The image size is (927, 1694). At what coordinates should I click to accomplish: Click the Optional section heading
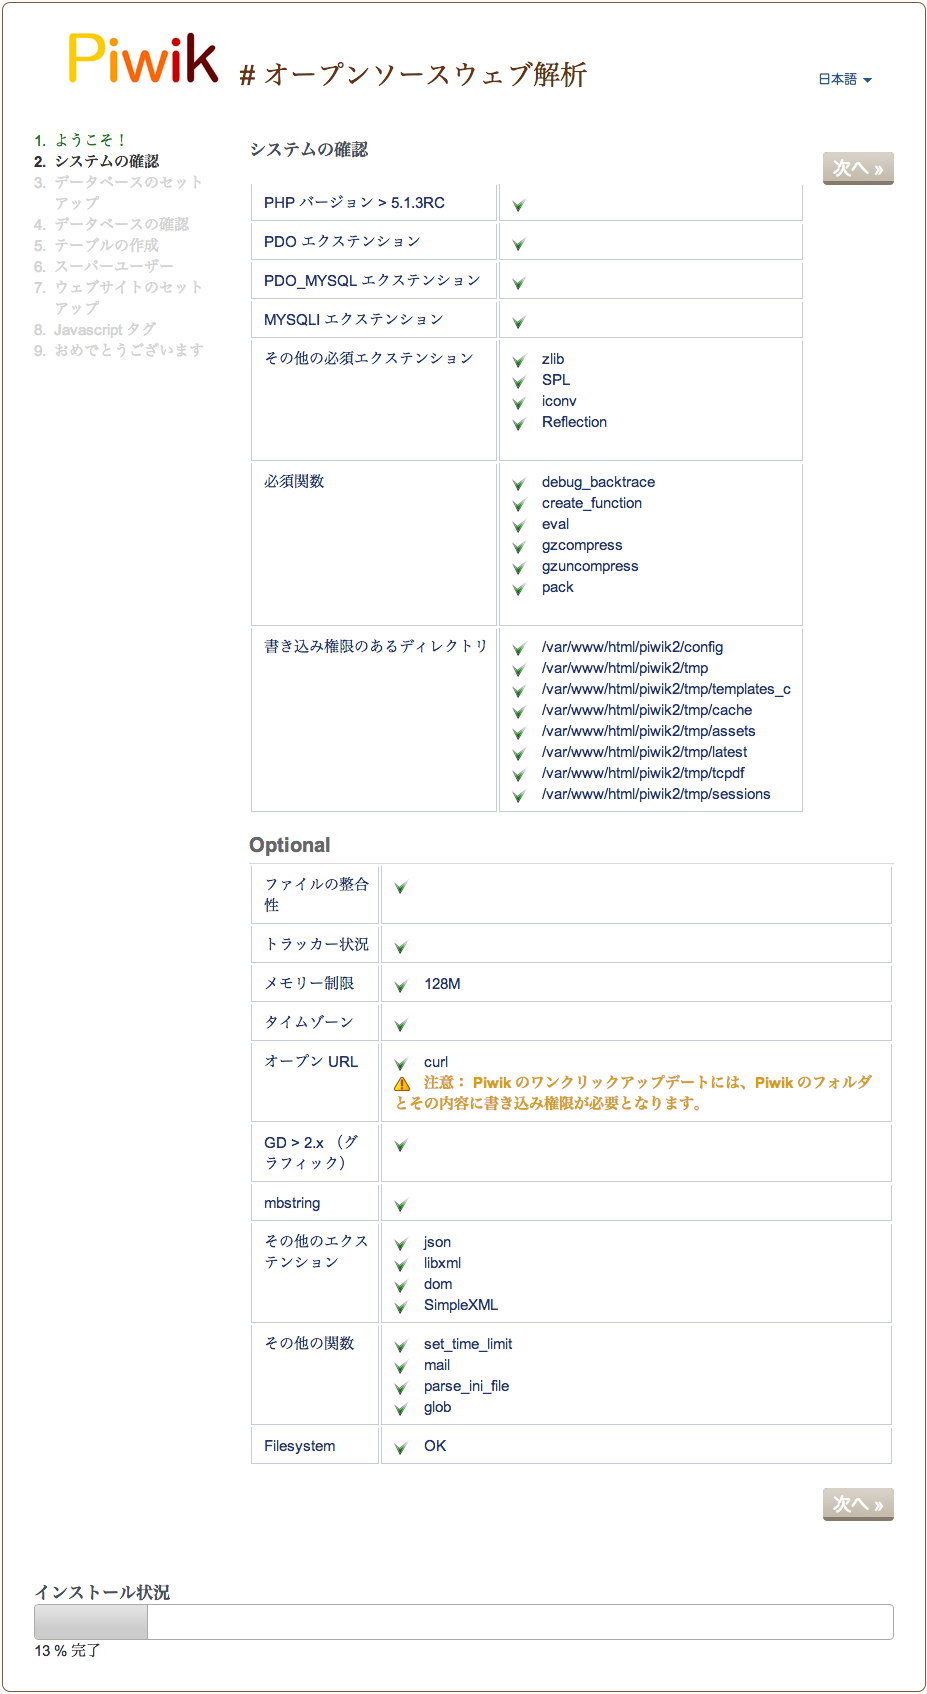click(290, 845)
